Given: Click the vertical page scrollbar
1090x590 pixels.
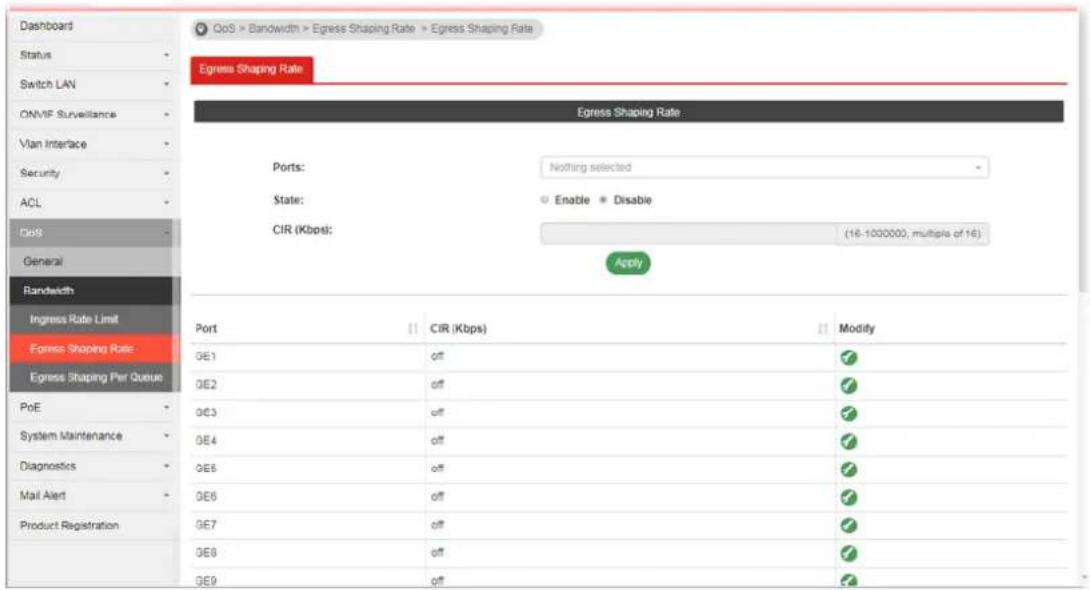Looking at the screenshot, I should pos(1084,153).
